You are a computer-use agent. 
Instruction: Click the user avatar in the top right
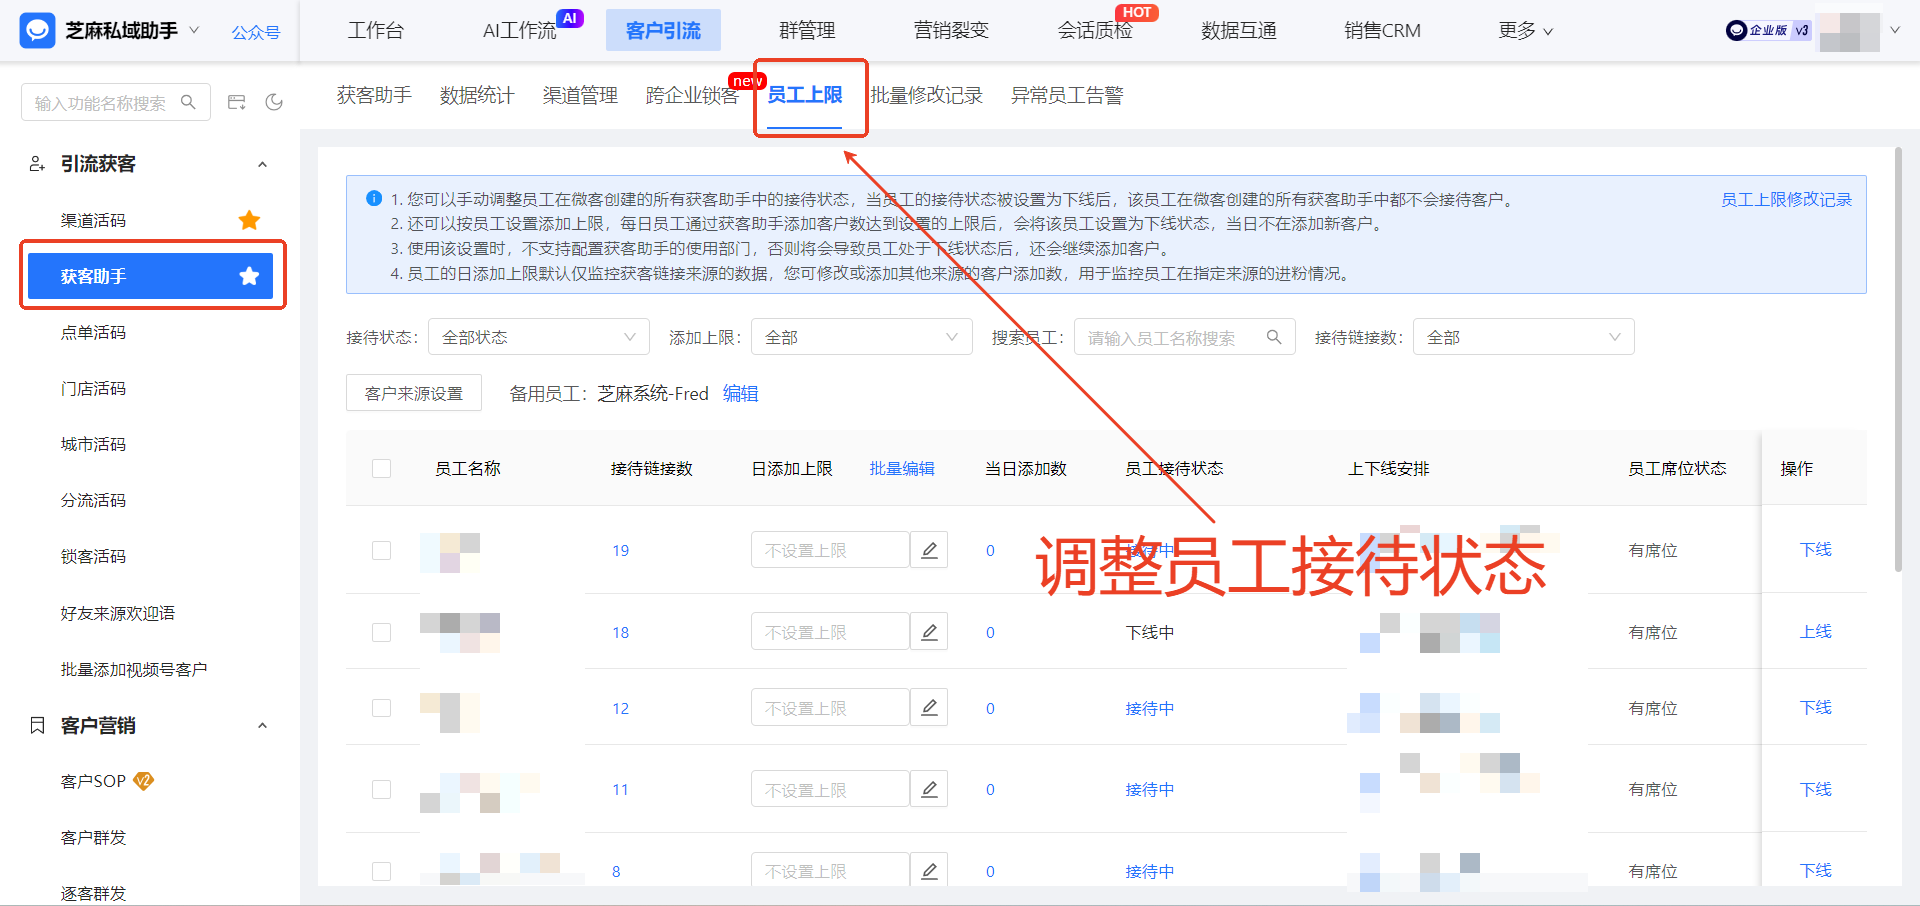pos(1849,31)
